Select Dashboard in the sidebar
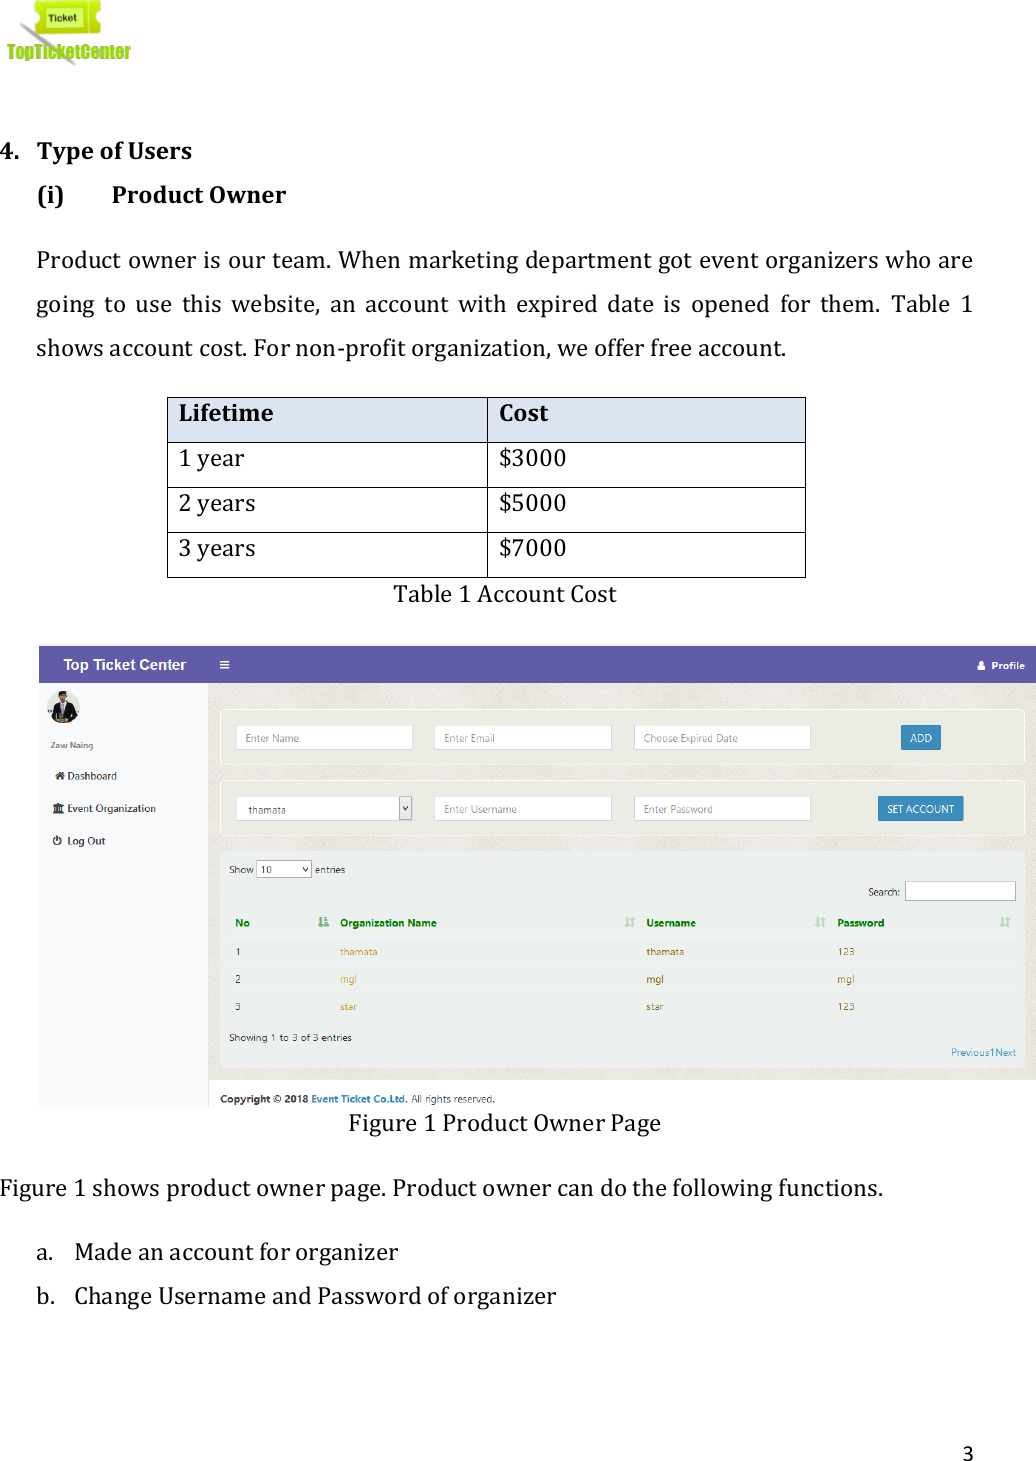The image size is (1036, 1461). pyautogui.click(x=90, y=775)
